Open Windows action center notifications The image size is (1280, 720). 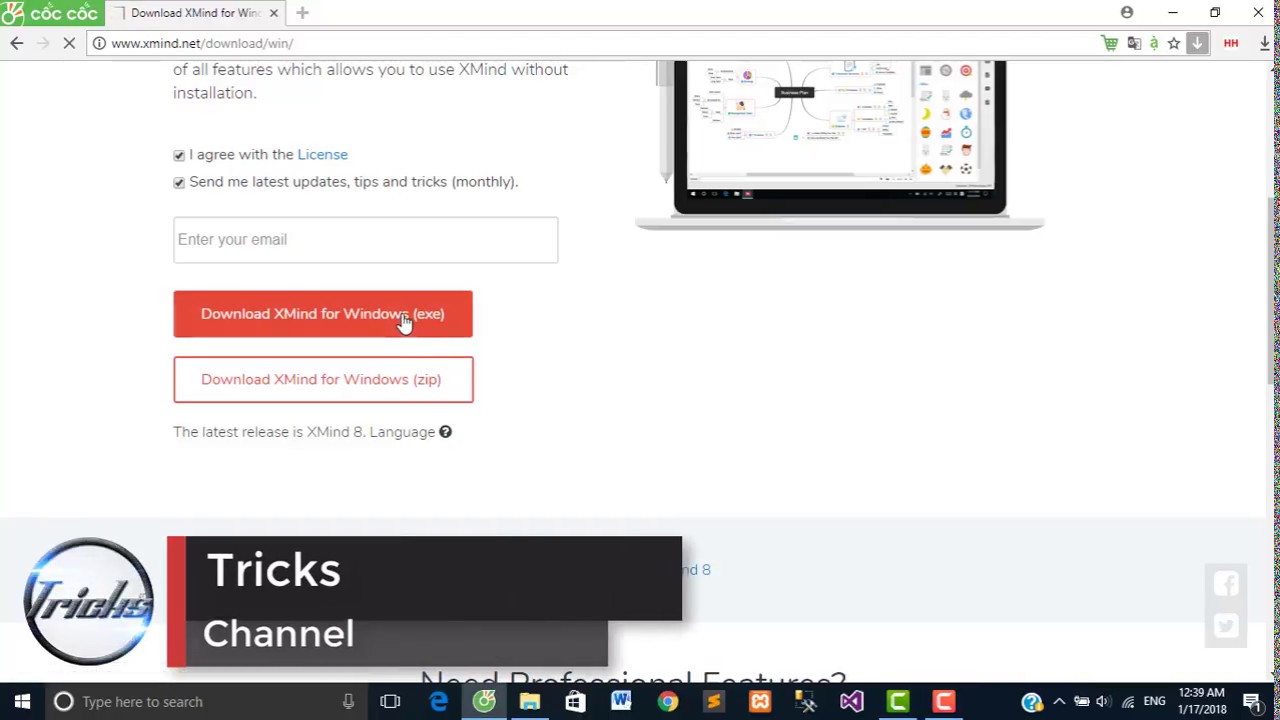point(1251,702)
